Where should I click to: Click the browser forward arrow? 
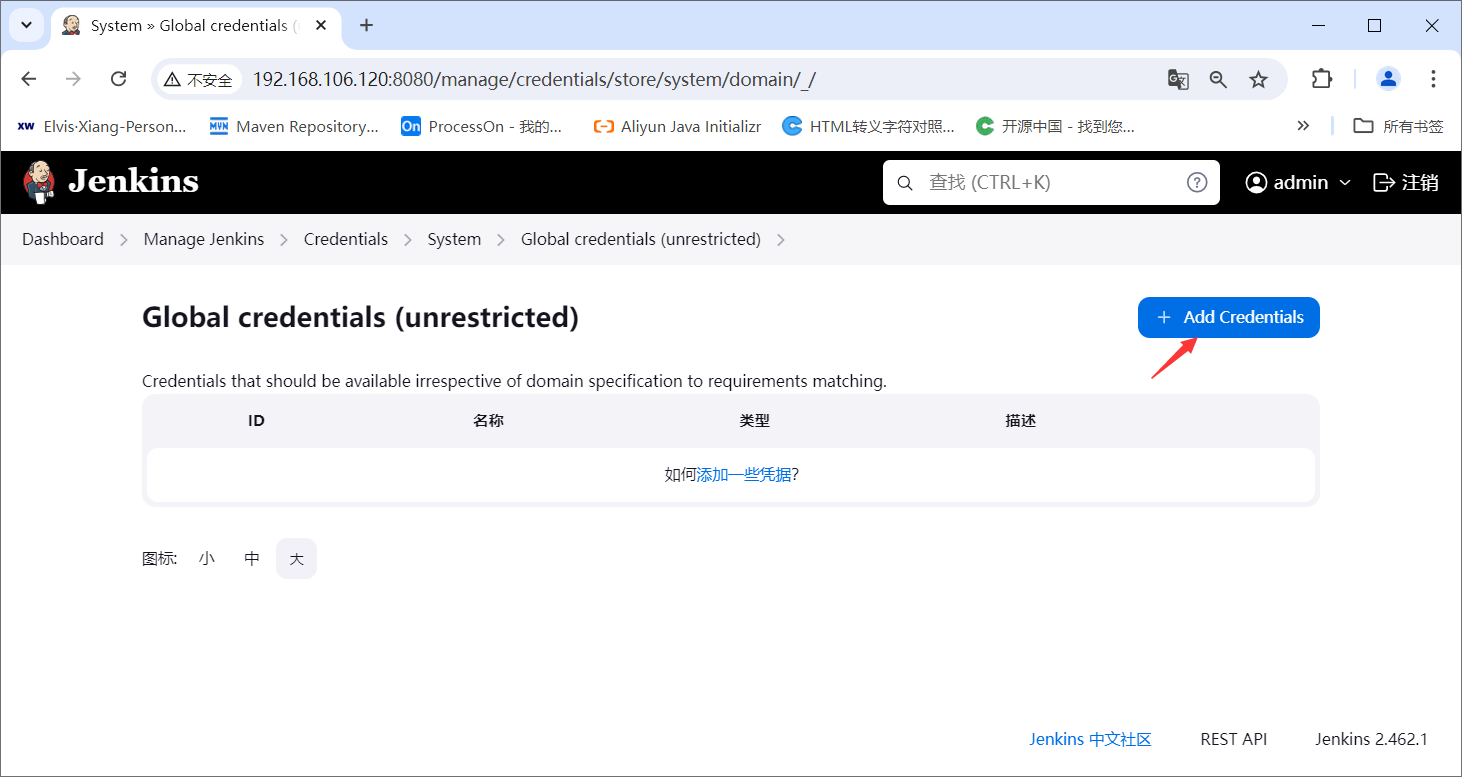pyautogui.click(x=73, y=79)
